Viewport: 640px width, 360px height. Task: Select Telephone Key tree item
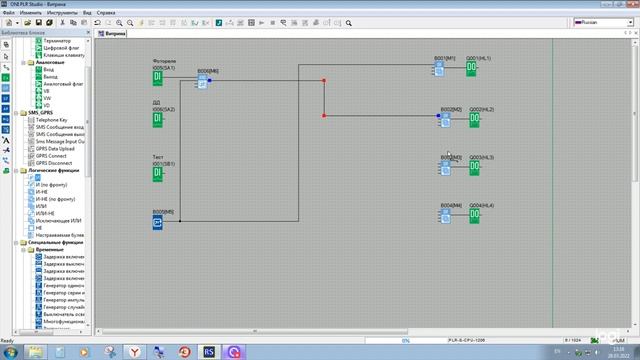(x=51, y=120)
